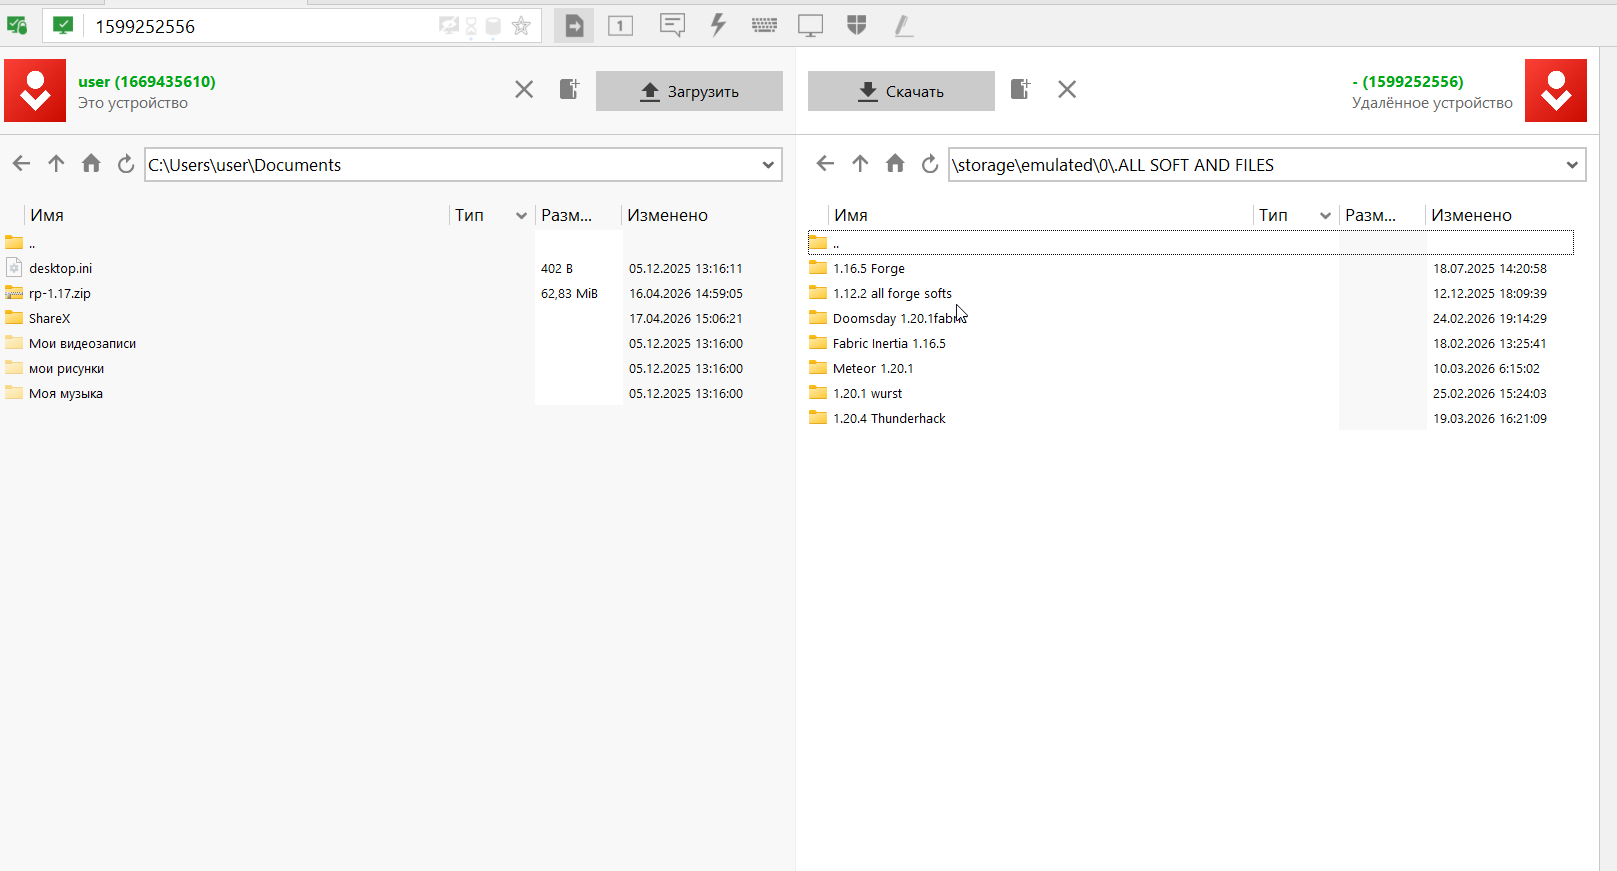Delete selected remote file with X icon
Image resolution: width=1617 pixels, height=871 pixels.
pos(1067,90)
